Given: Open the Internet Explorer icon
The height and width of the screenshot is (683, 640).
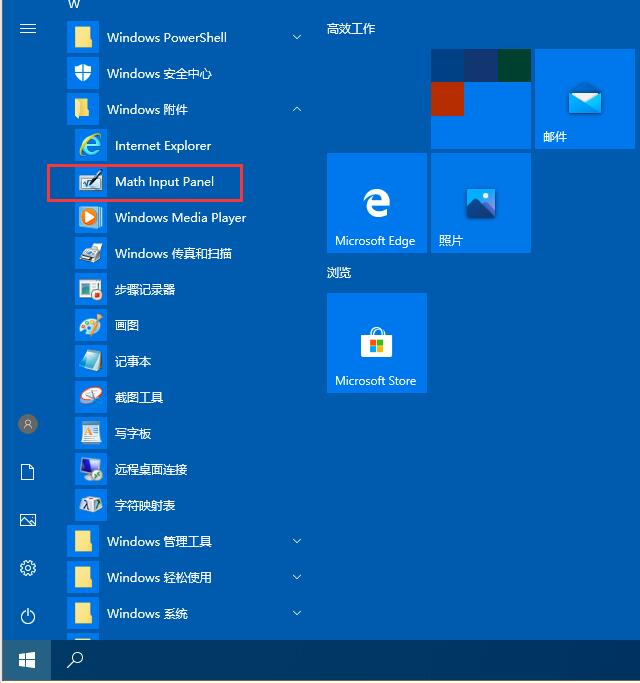Looking at the screenshot, I should coord(91,145).
